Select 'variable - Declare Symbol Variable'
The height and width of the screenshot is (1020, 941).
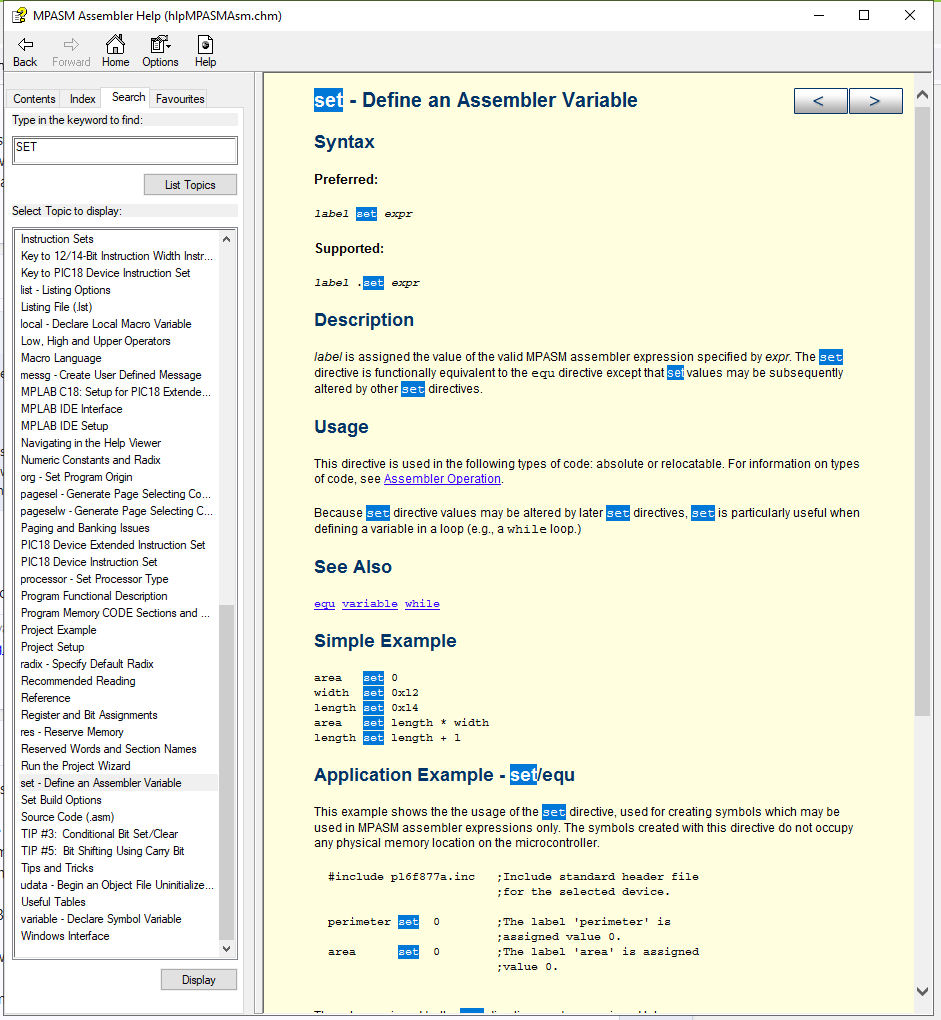coord(101,919)
